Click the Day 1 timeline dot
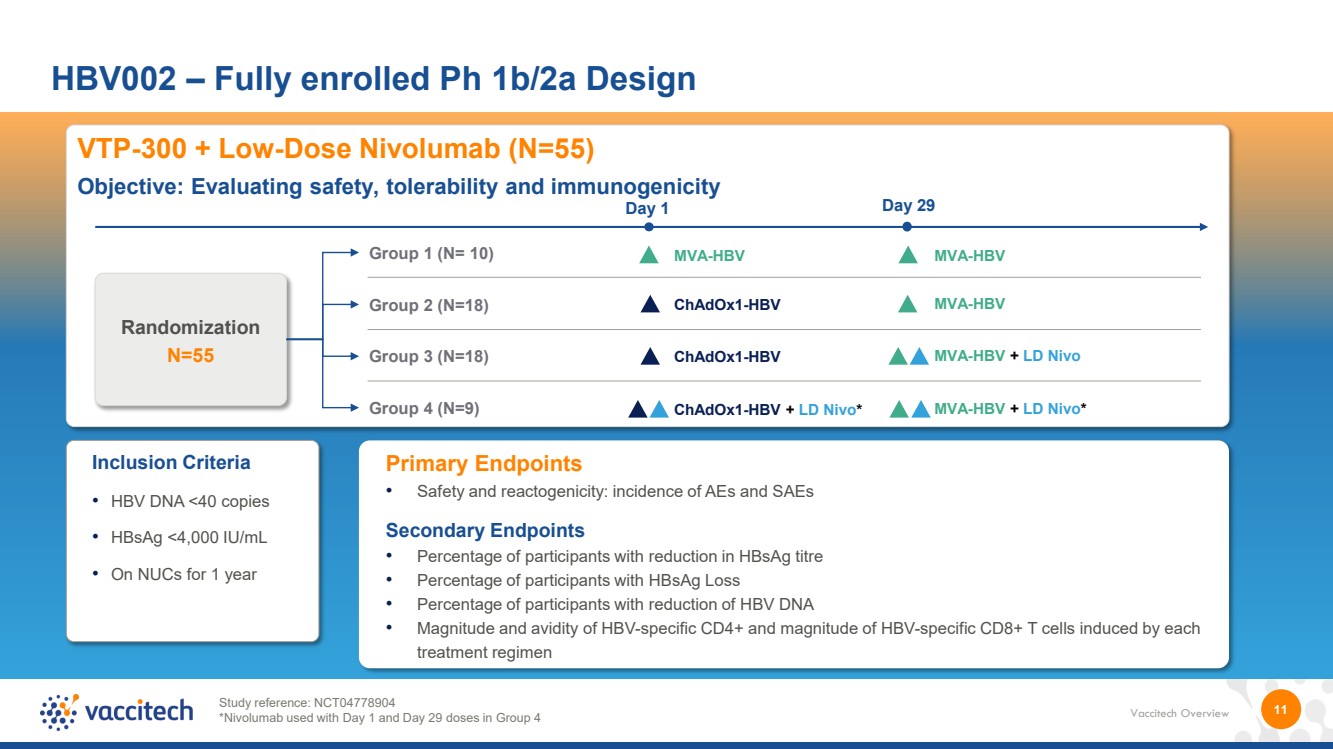This screenshot has width=1333, height=749. [649, 227]
